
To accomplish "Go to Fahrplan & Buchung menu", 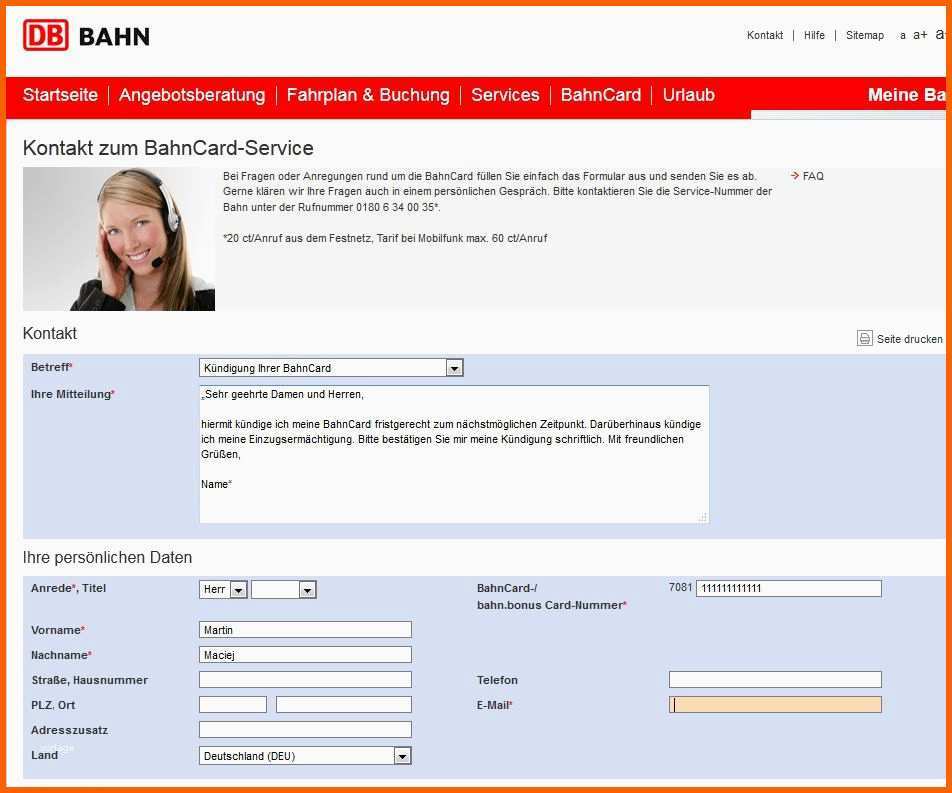I will (368, 95).
